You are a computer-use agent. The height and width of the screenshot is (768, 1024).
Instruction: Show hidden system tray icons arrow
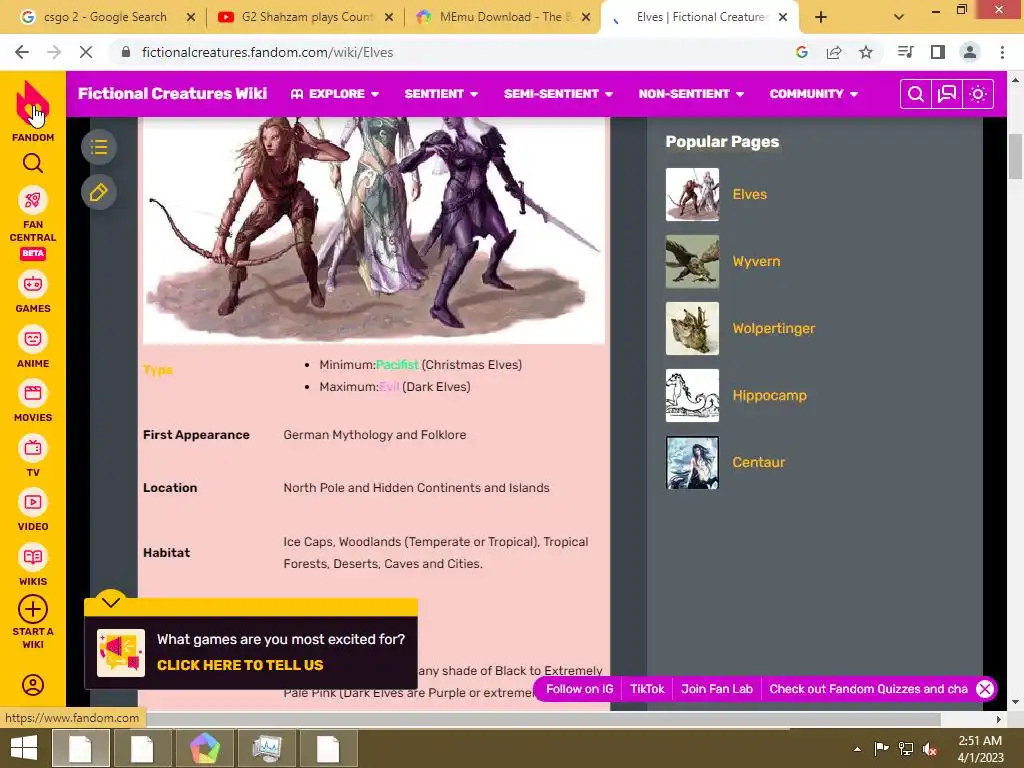[857, 749]
